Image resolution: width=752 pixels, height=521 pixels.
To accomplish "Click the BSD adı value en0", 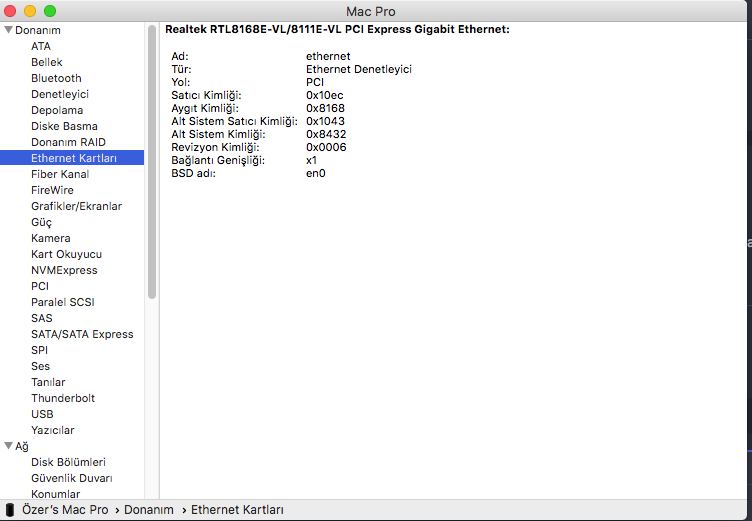I will click(316, 173).
